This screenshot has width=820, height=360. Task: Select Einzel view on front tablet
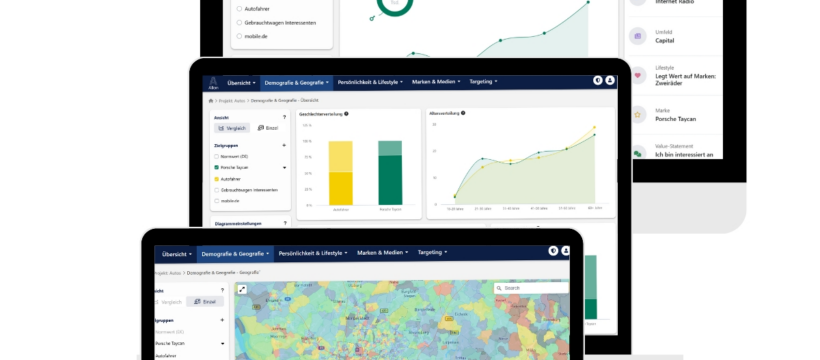coord(205,302)
